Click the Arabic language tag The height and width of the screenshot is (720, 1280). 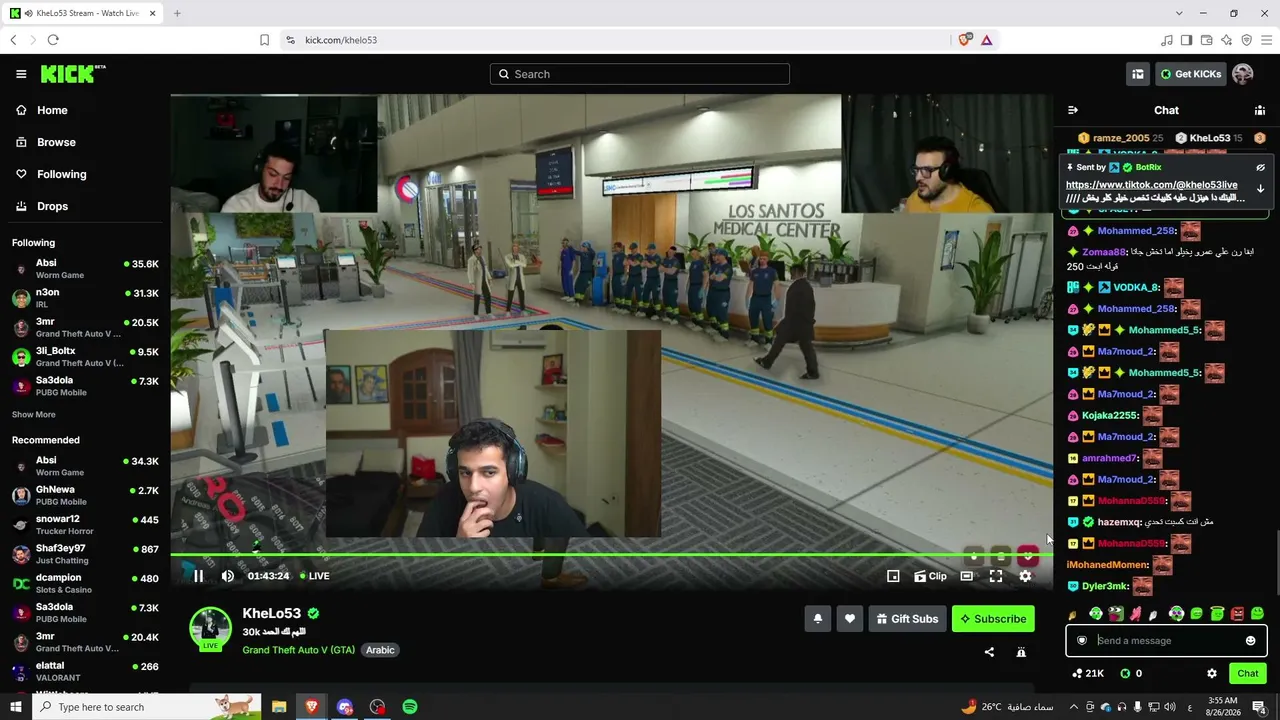pos(380,650)
